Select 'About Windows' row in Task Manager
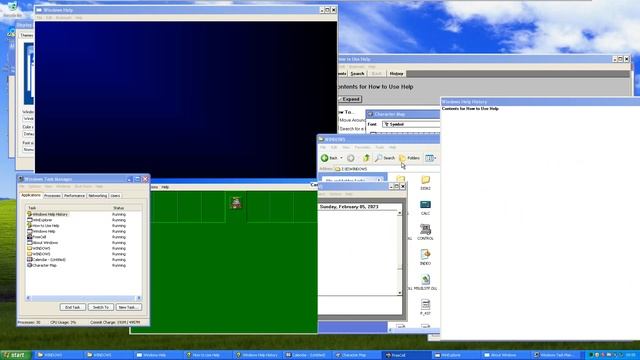The image size is (640, 360). 84,243
